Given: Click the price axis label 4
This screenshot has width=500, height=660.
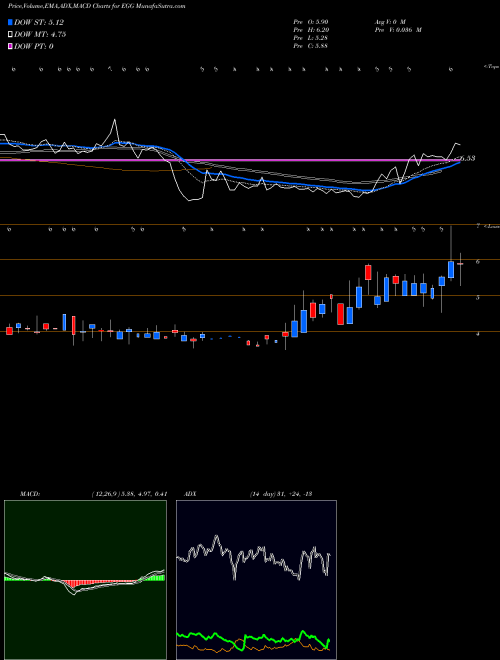Looking at the screenshot, I should tap(478, 334).
